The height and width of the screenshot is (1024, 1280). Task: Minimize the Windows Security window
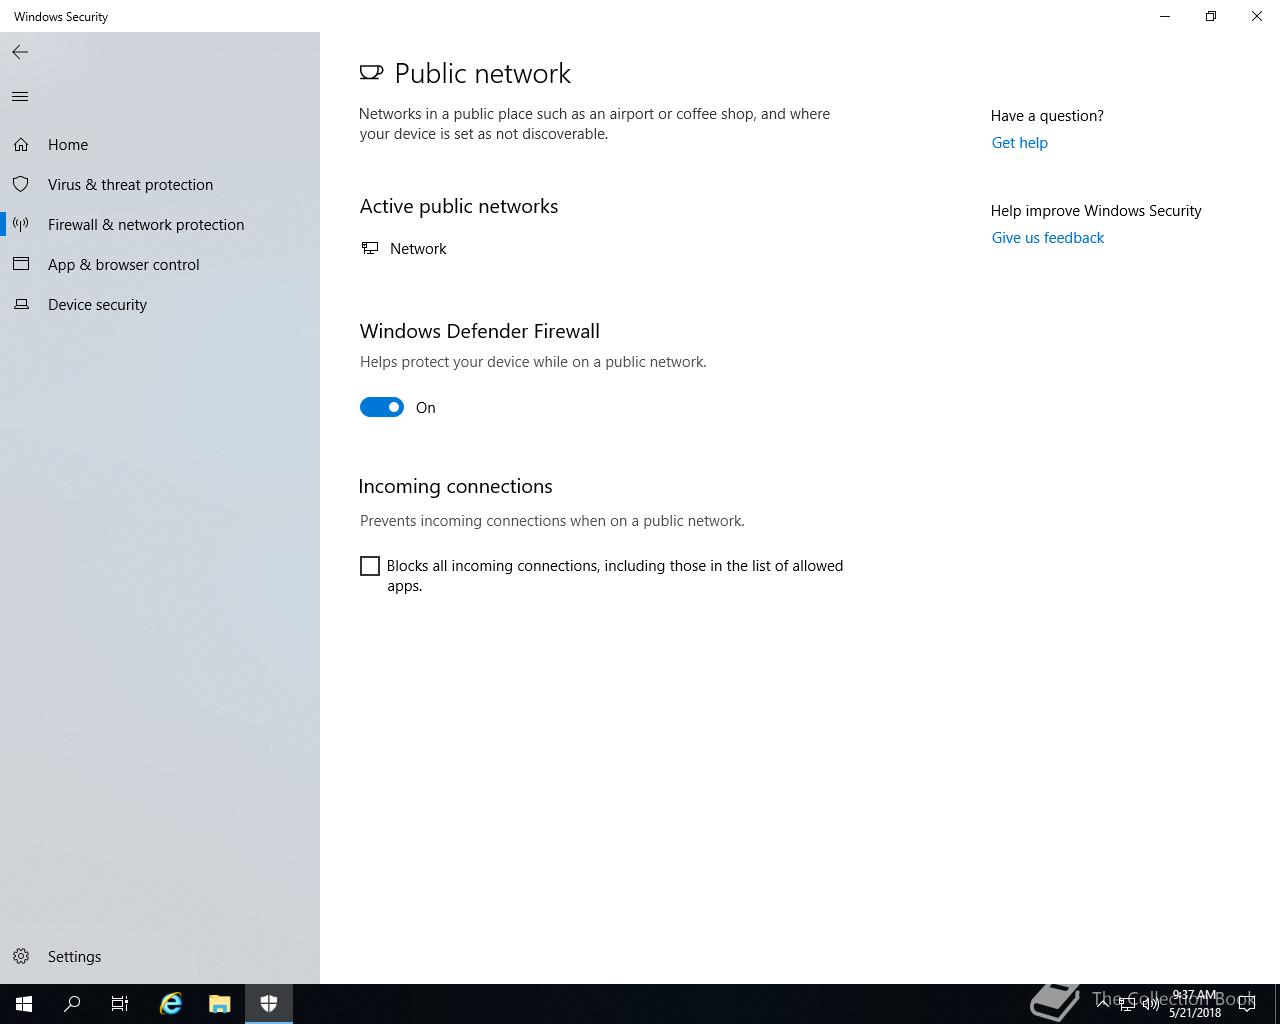tap(1165, 16)
